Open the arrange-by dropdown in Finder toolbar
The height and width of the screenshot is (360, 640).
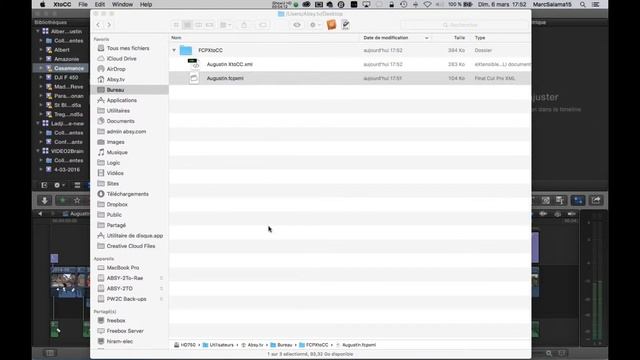pos(225,25)
